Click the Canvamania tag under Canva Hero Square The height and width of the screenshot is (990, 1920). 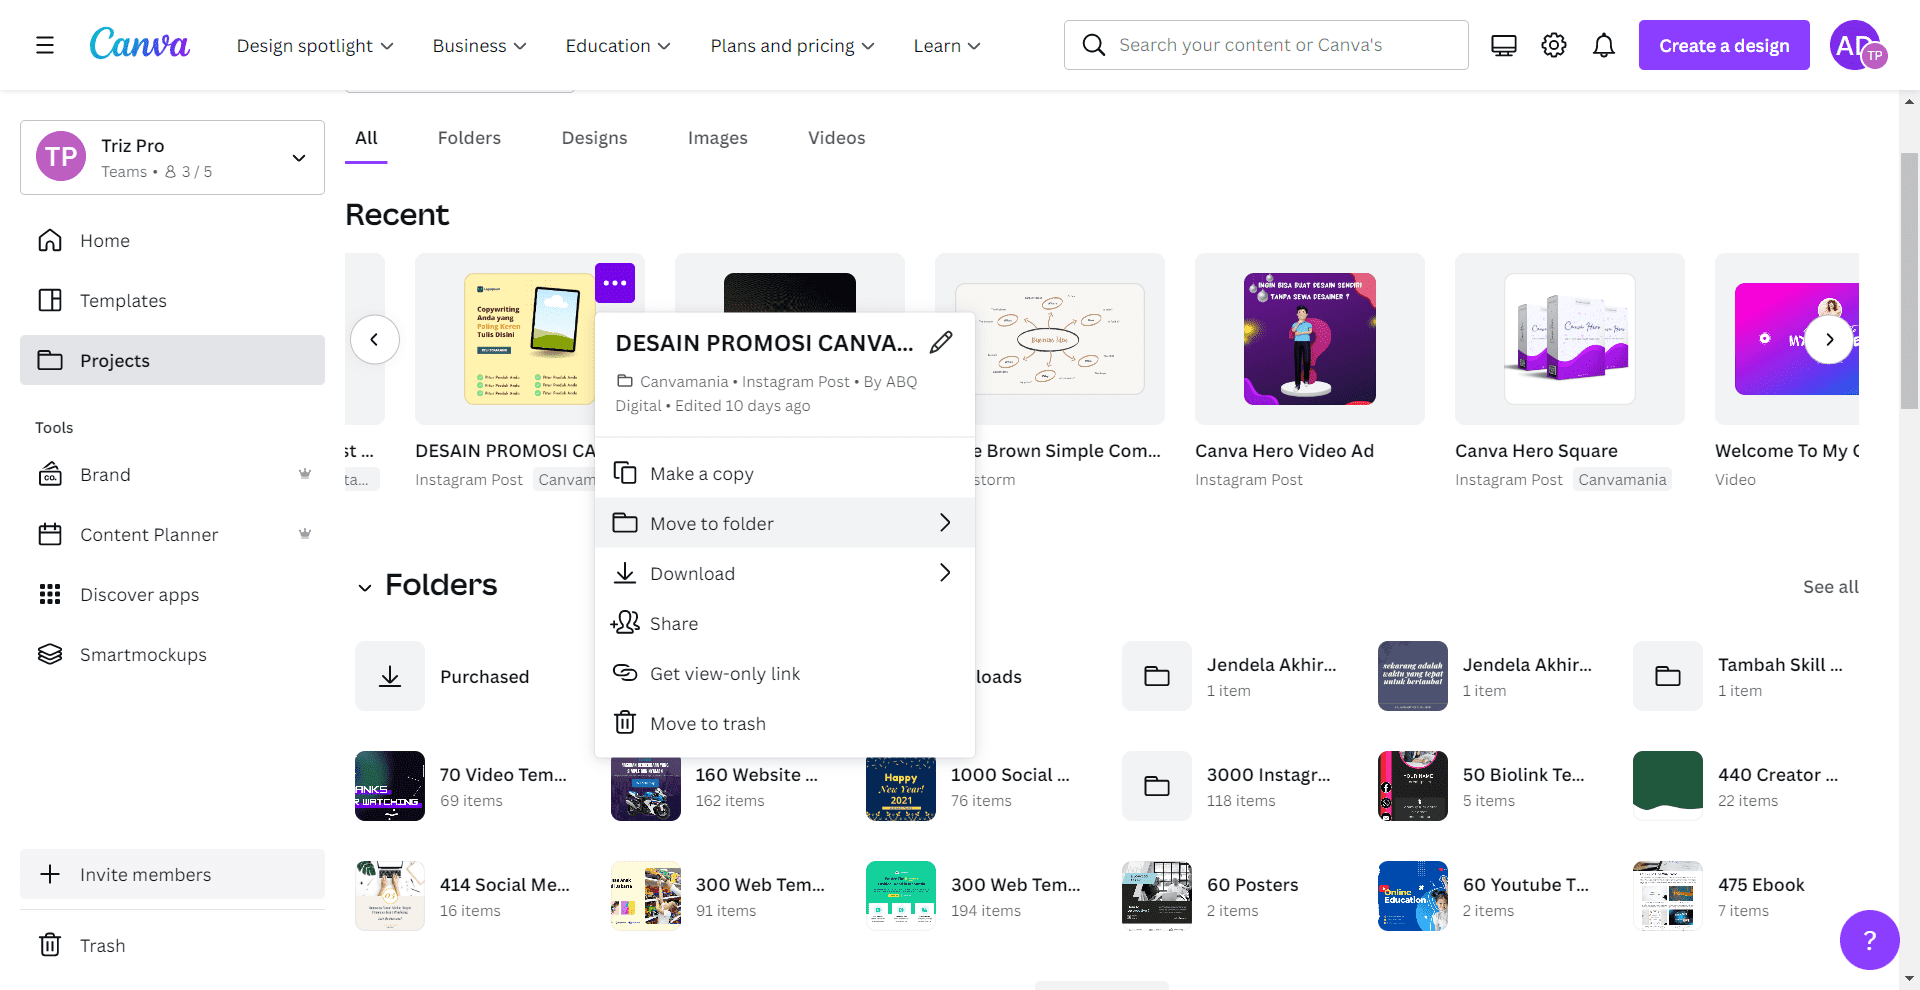coord(1622,480)
